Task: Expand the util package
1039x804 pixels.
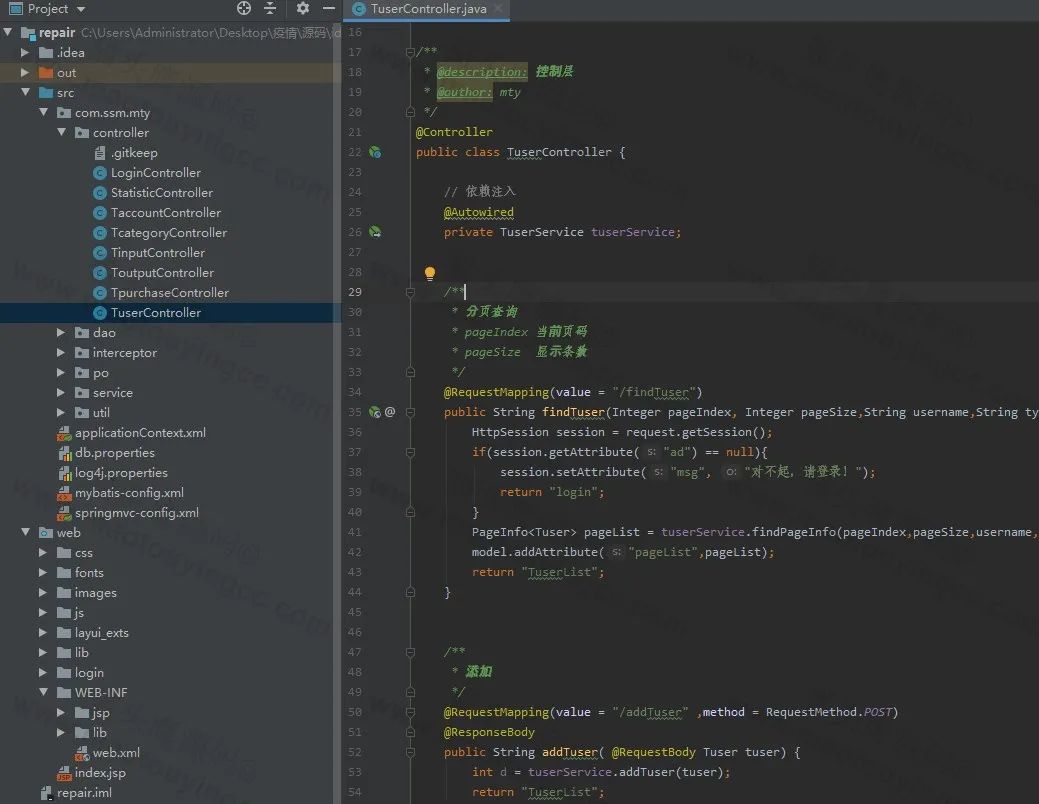Action: (61, 412)
